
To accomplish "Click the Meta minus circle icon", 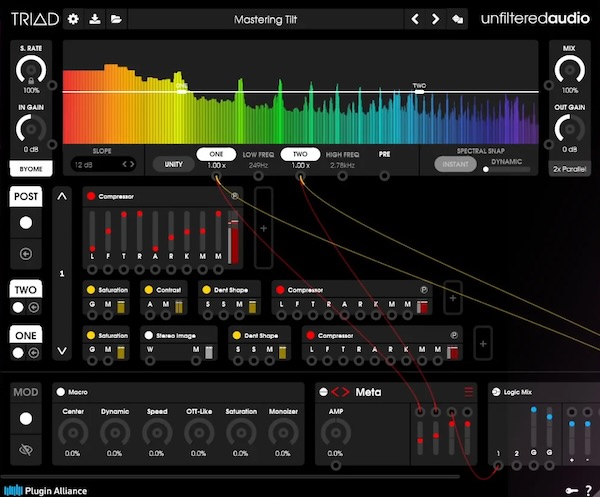I will tap(323, 392).
